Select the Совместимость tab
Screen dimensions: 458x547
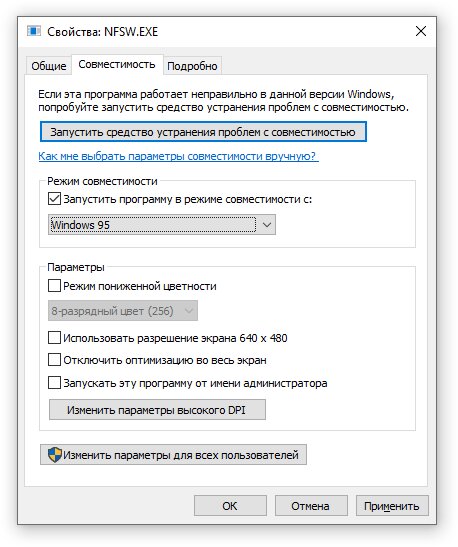pyautogui.click(x=117, y=64)
